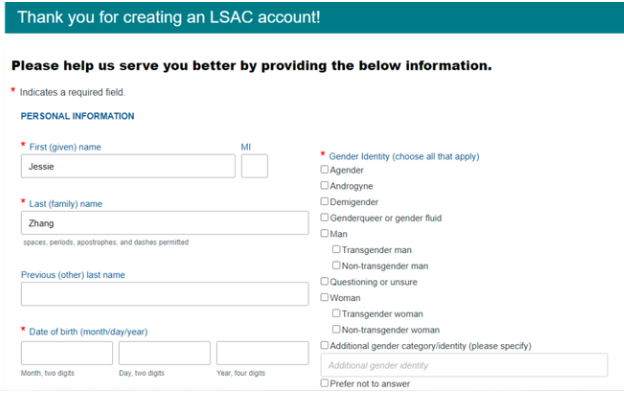Check the Man checkbox
Viewport: 624px width, 397px height.
pyautogui.click(x=325, y=234)
